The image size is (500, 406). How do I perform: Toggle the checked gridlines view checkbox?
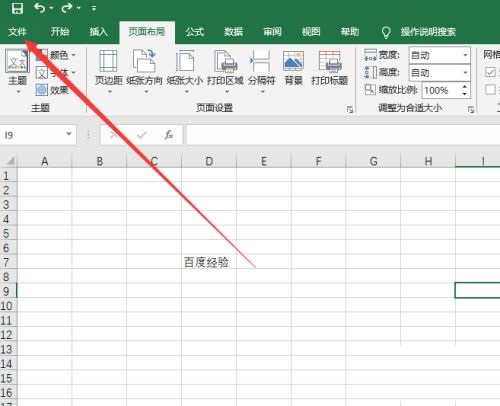490,72
